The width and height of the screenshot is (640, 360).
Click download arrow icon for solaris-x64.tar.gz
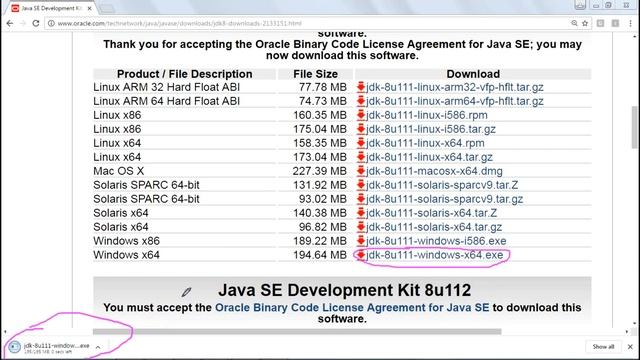point(360,227)
